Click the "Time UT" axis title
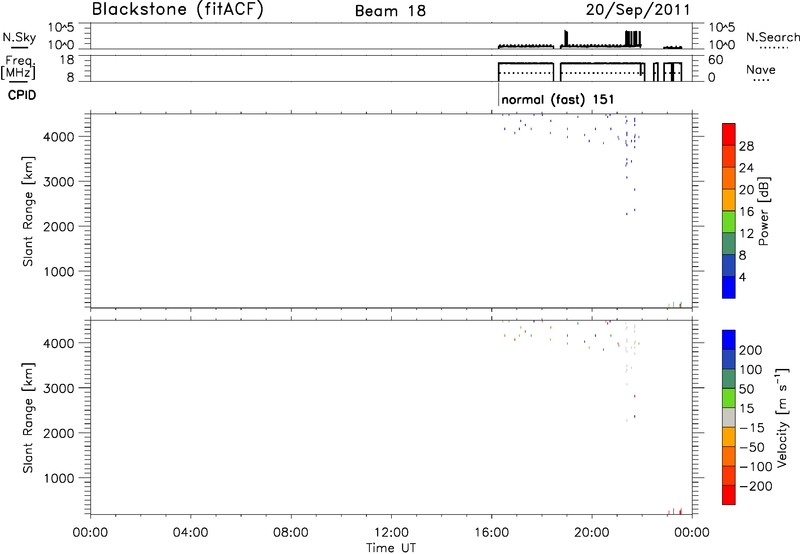The width and height of the screenshot is (800, 554). [391, 548]
